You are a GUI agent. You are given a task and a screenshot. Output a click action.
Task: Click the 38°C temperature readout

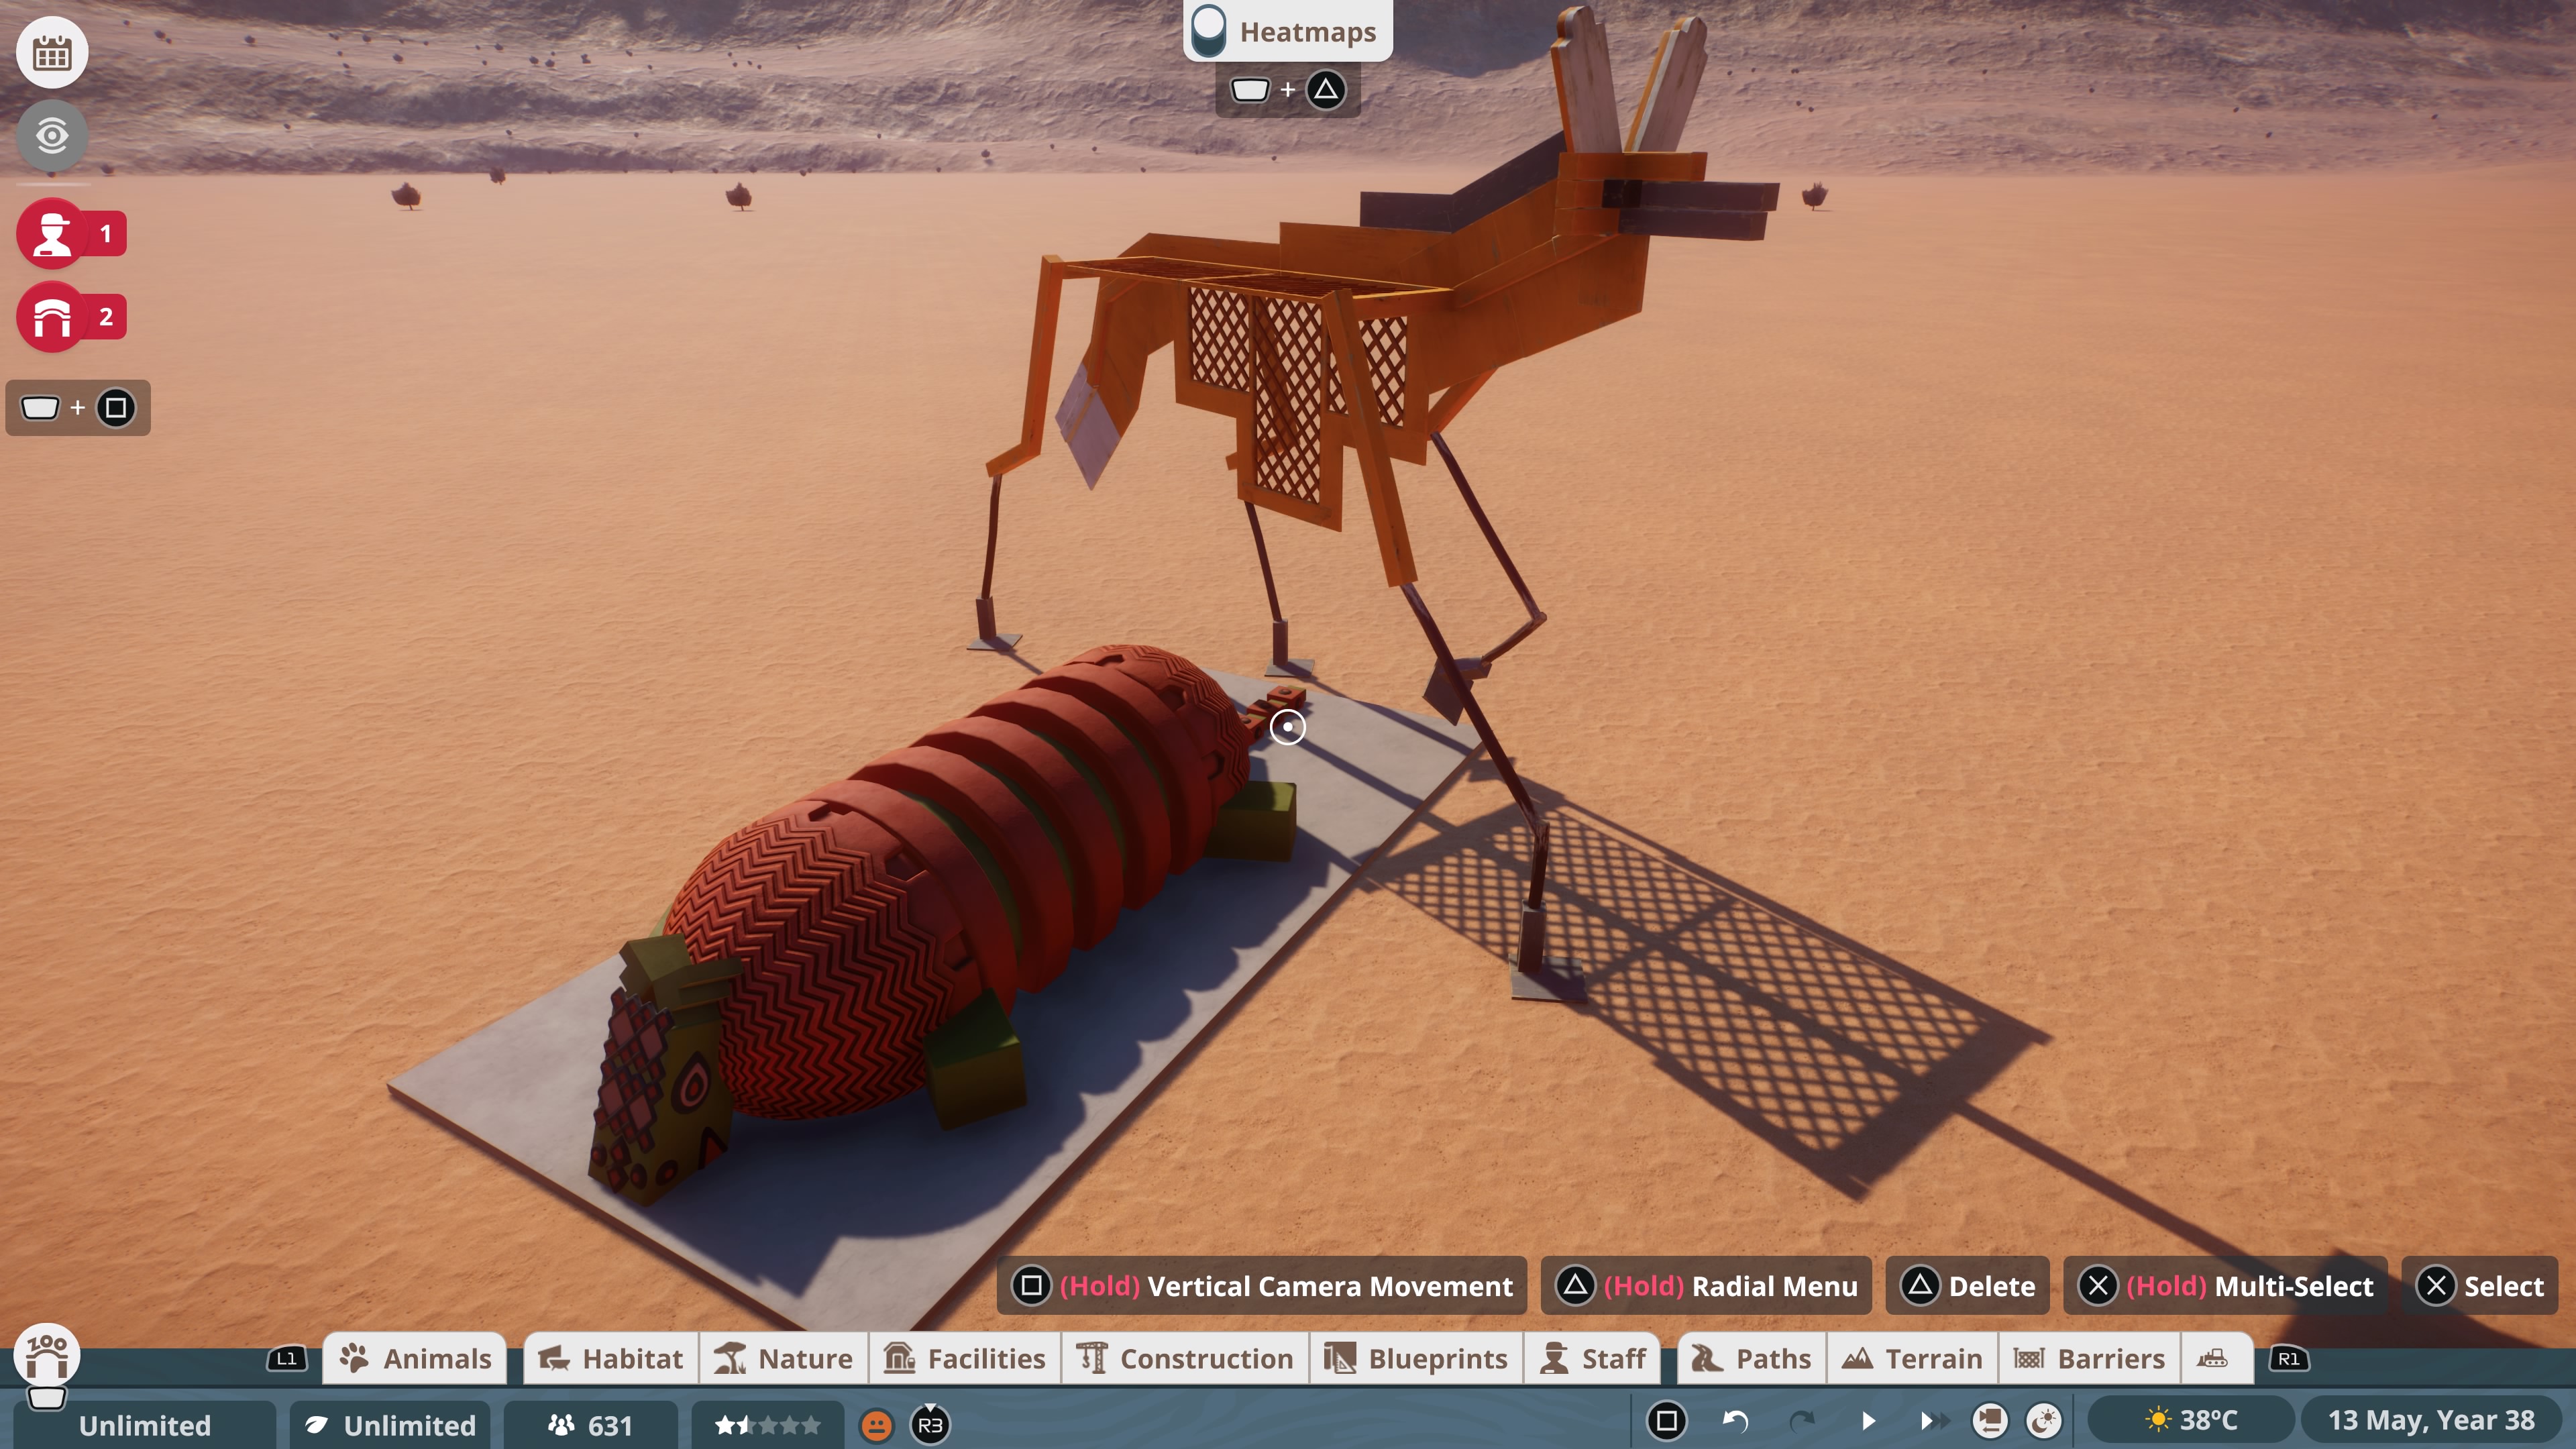click(x=2208, y=1420)
